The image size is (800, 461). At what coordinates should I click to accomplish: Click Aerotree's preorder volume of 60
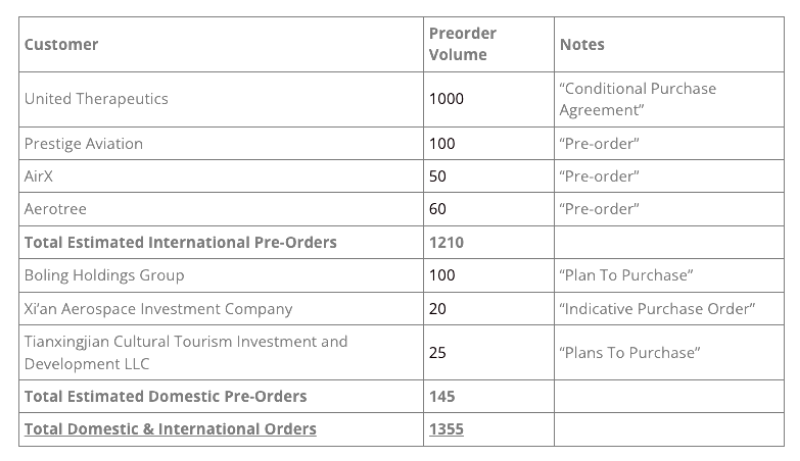[438, 209]
